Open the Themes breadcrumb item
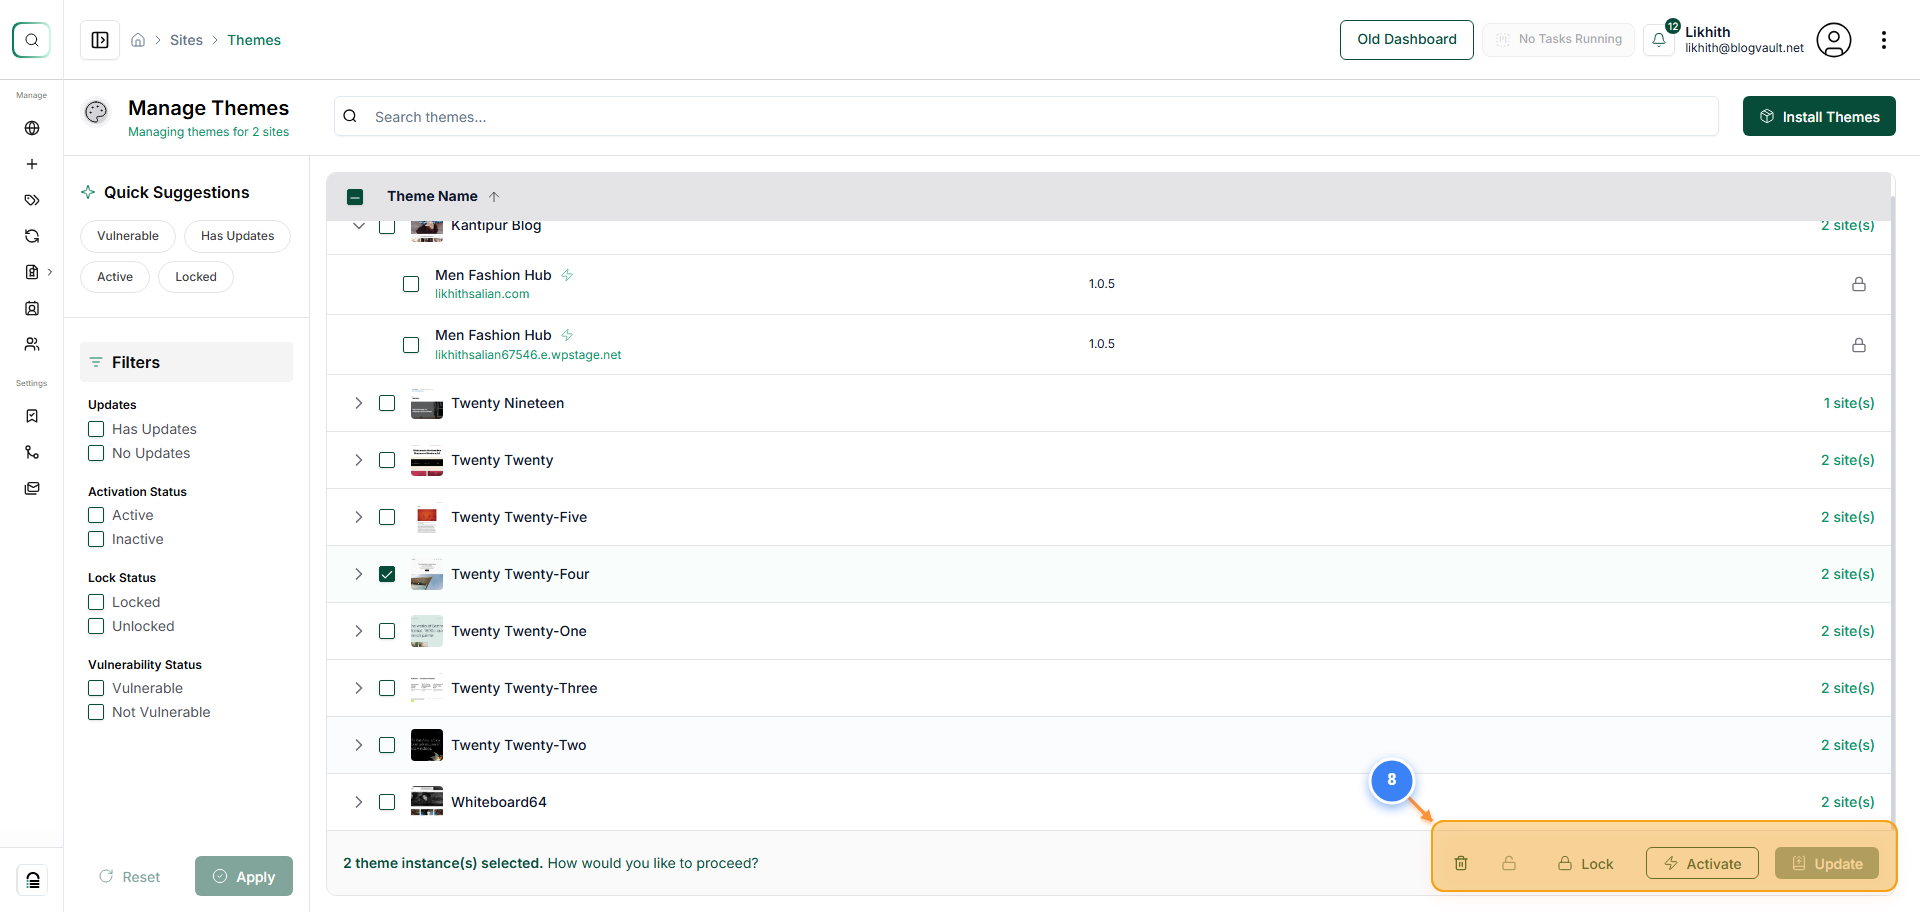The image size is (1920, 912). (253, 39)
